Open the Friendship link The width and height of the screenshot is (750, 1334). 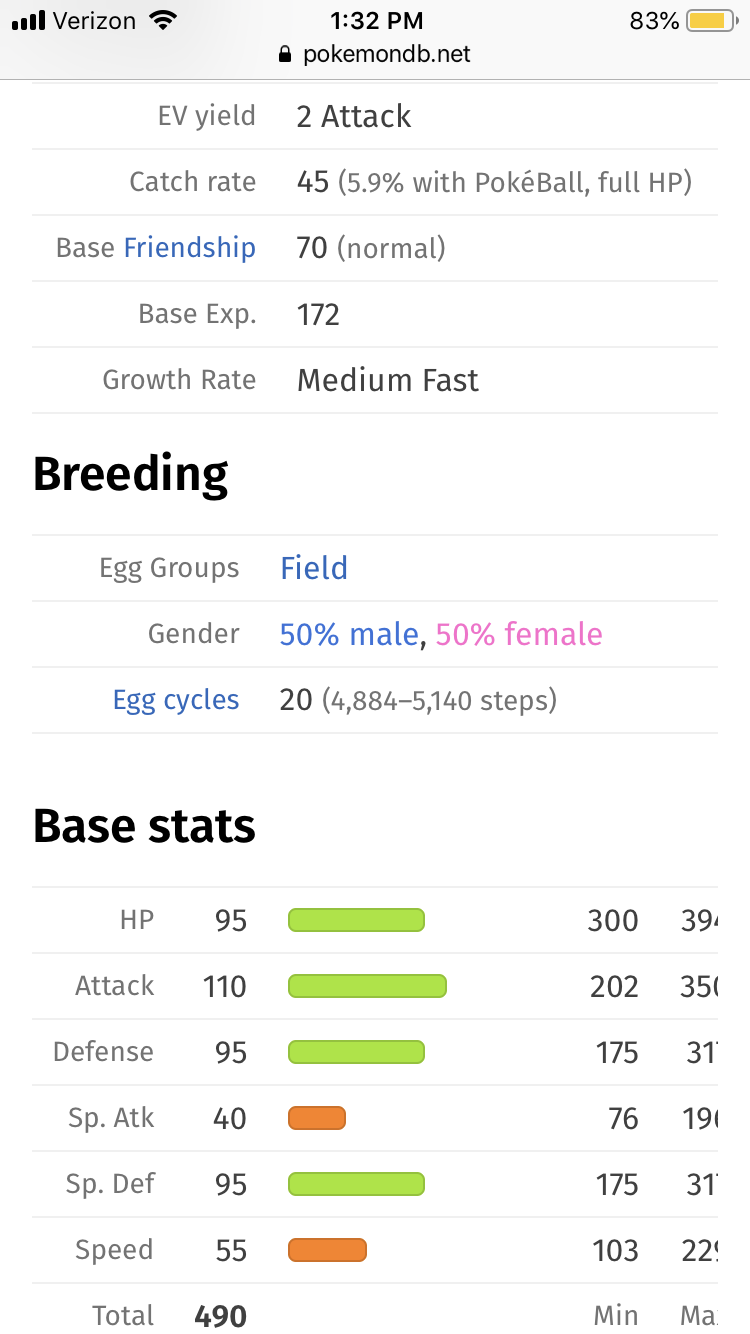click(x=190, y=248)
